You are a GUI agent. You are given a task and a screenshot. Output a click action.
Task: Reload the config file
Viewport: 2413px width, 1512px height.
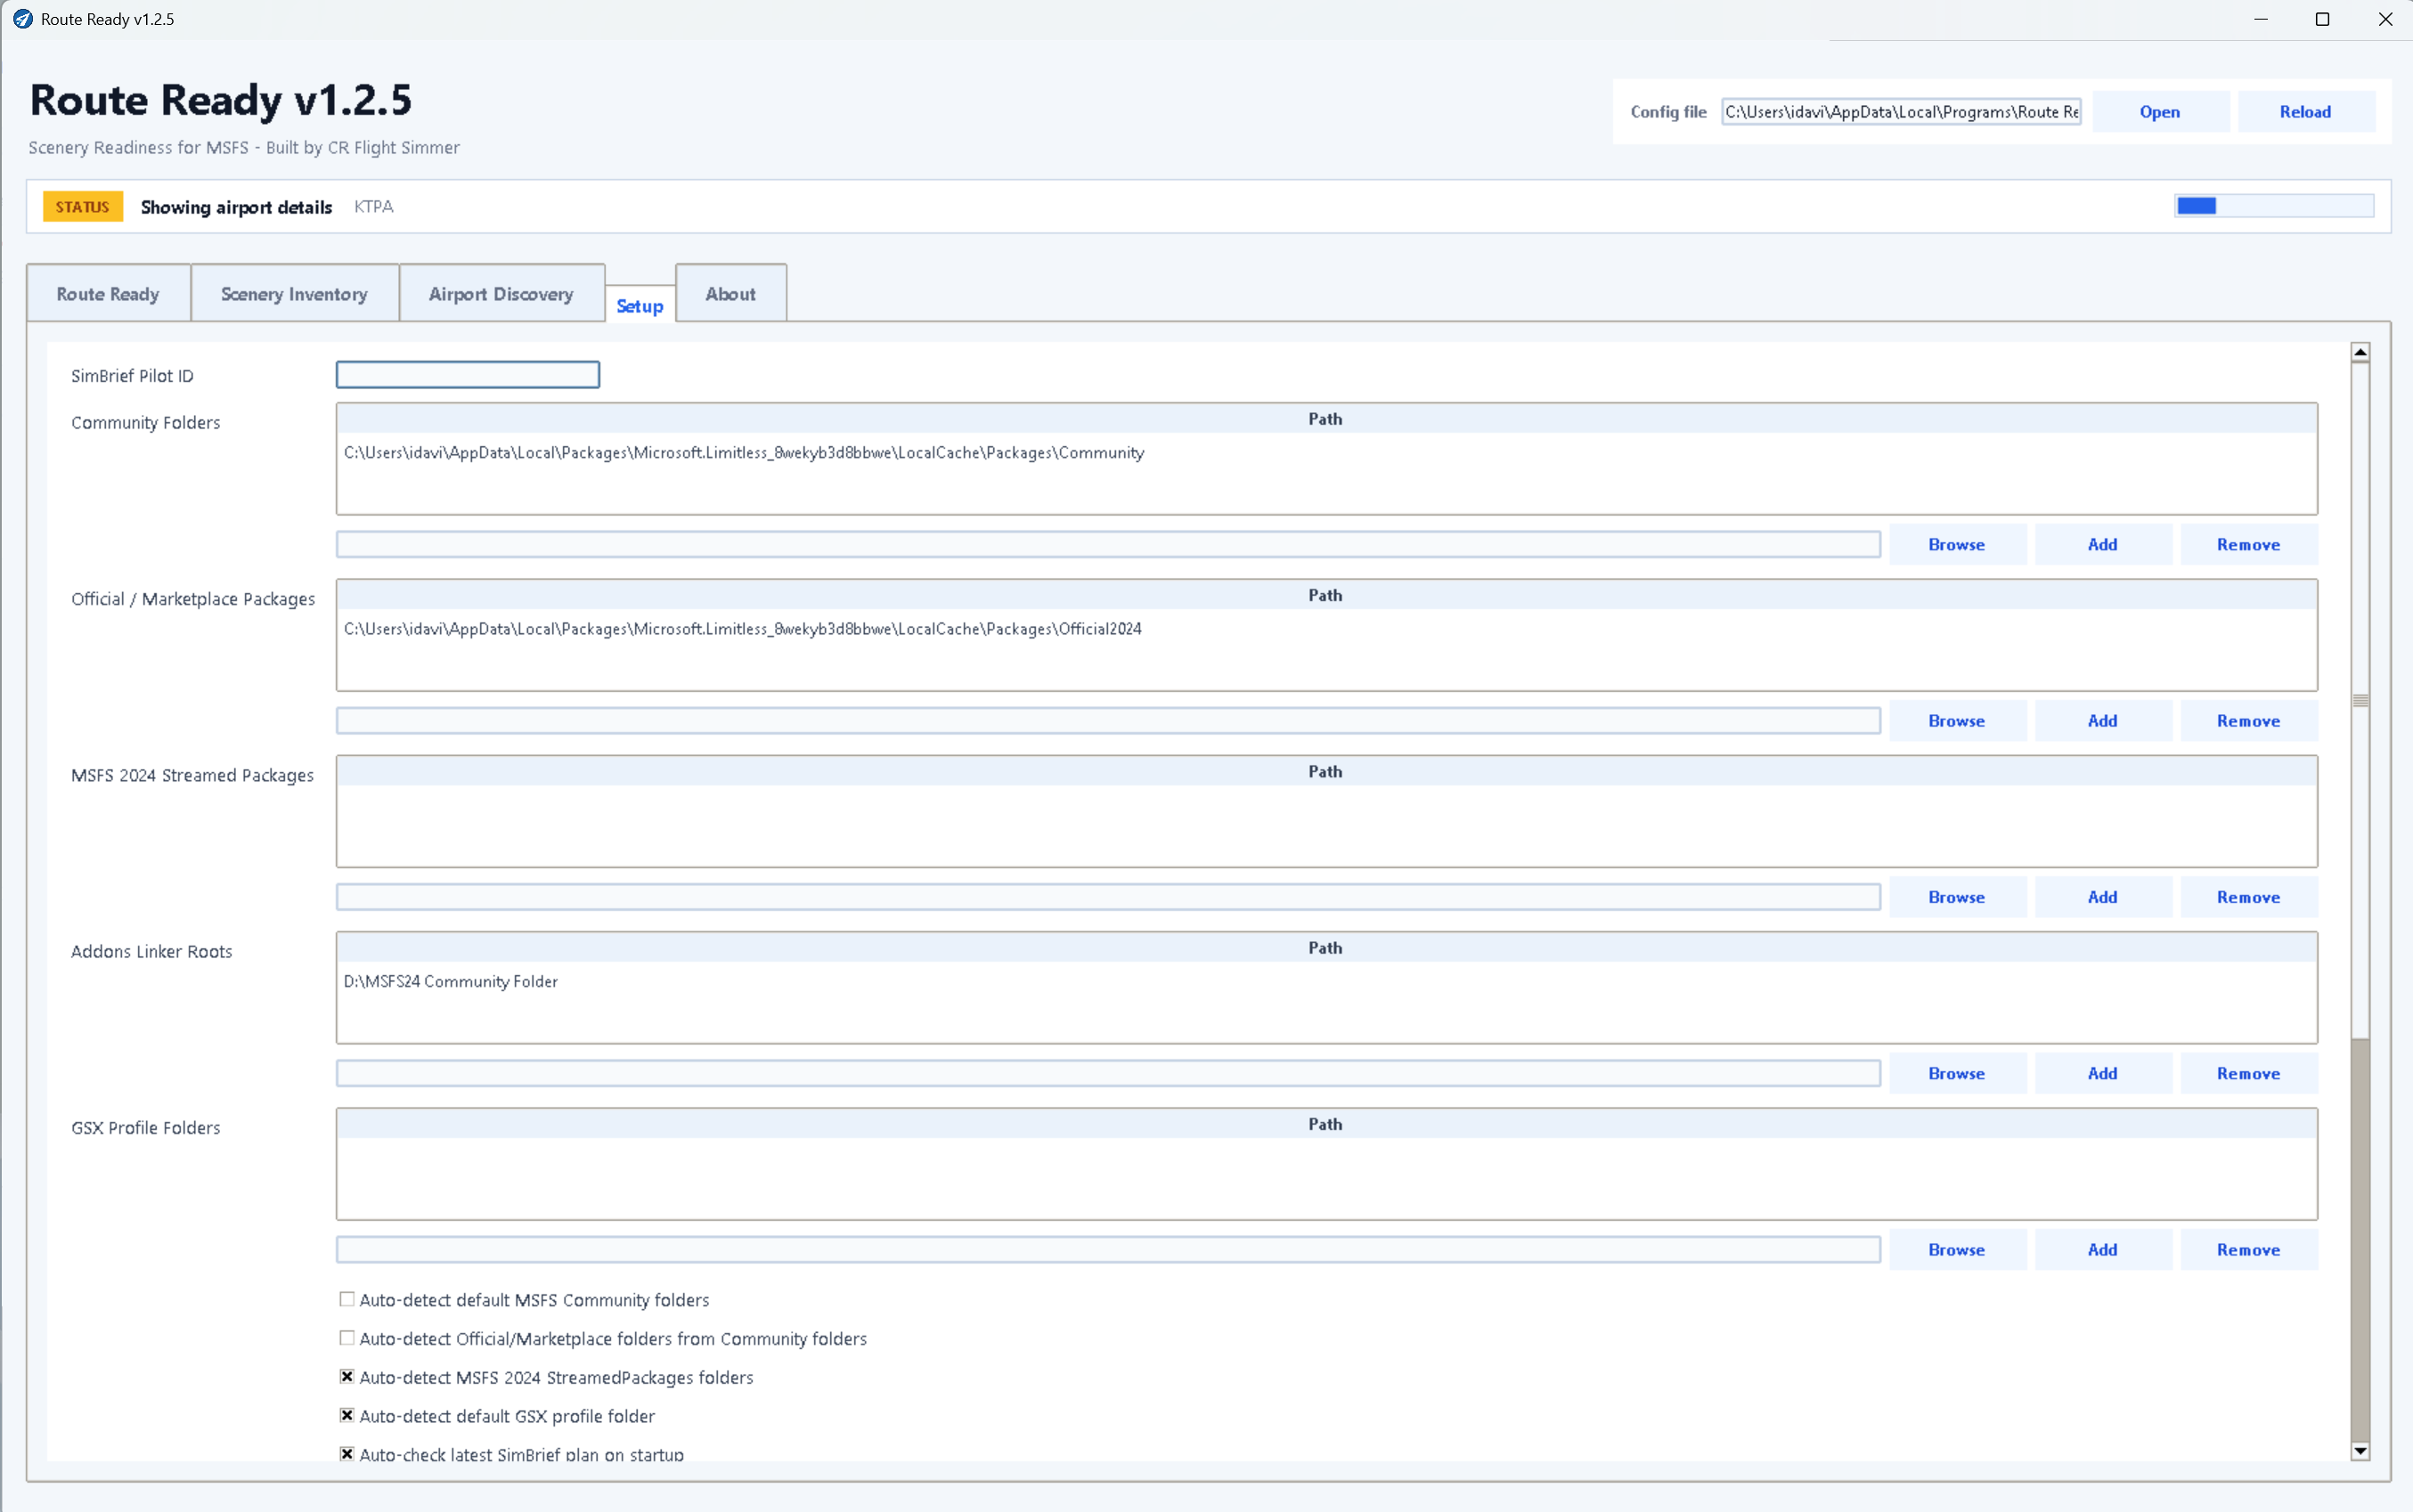coord(2305,112)
